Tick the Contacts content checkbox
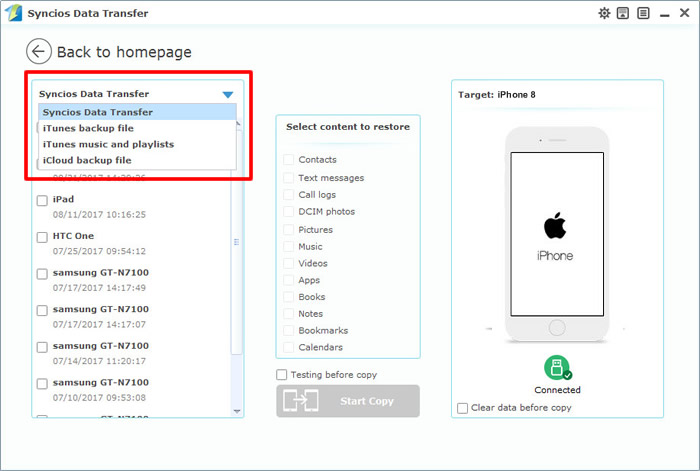Image resolution: width=700 pixels, height=471 pixels. click(289, 159)
